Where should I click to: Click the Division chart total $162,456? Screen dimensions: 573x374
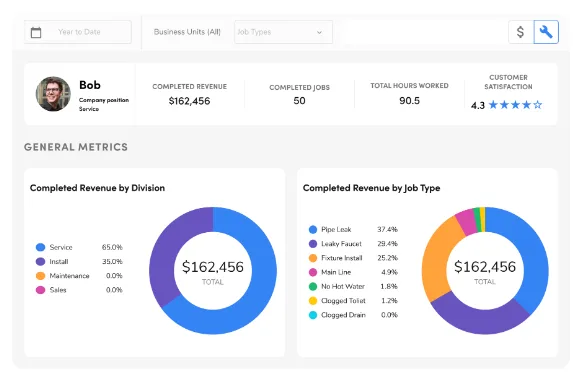click(x=213, y=267)
